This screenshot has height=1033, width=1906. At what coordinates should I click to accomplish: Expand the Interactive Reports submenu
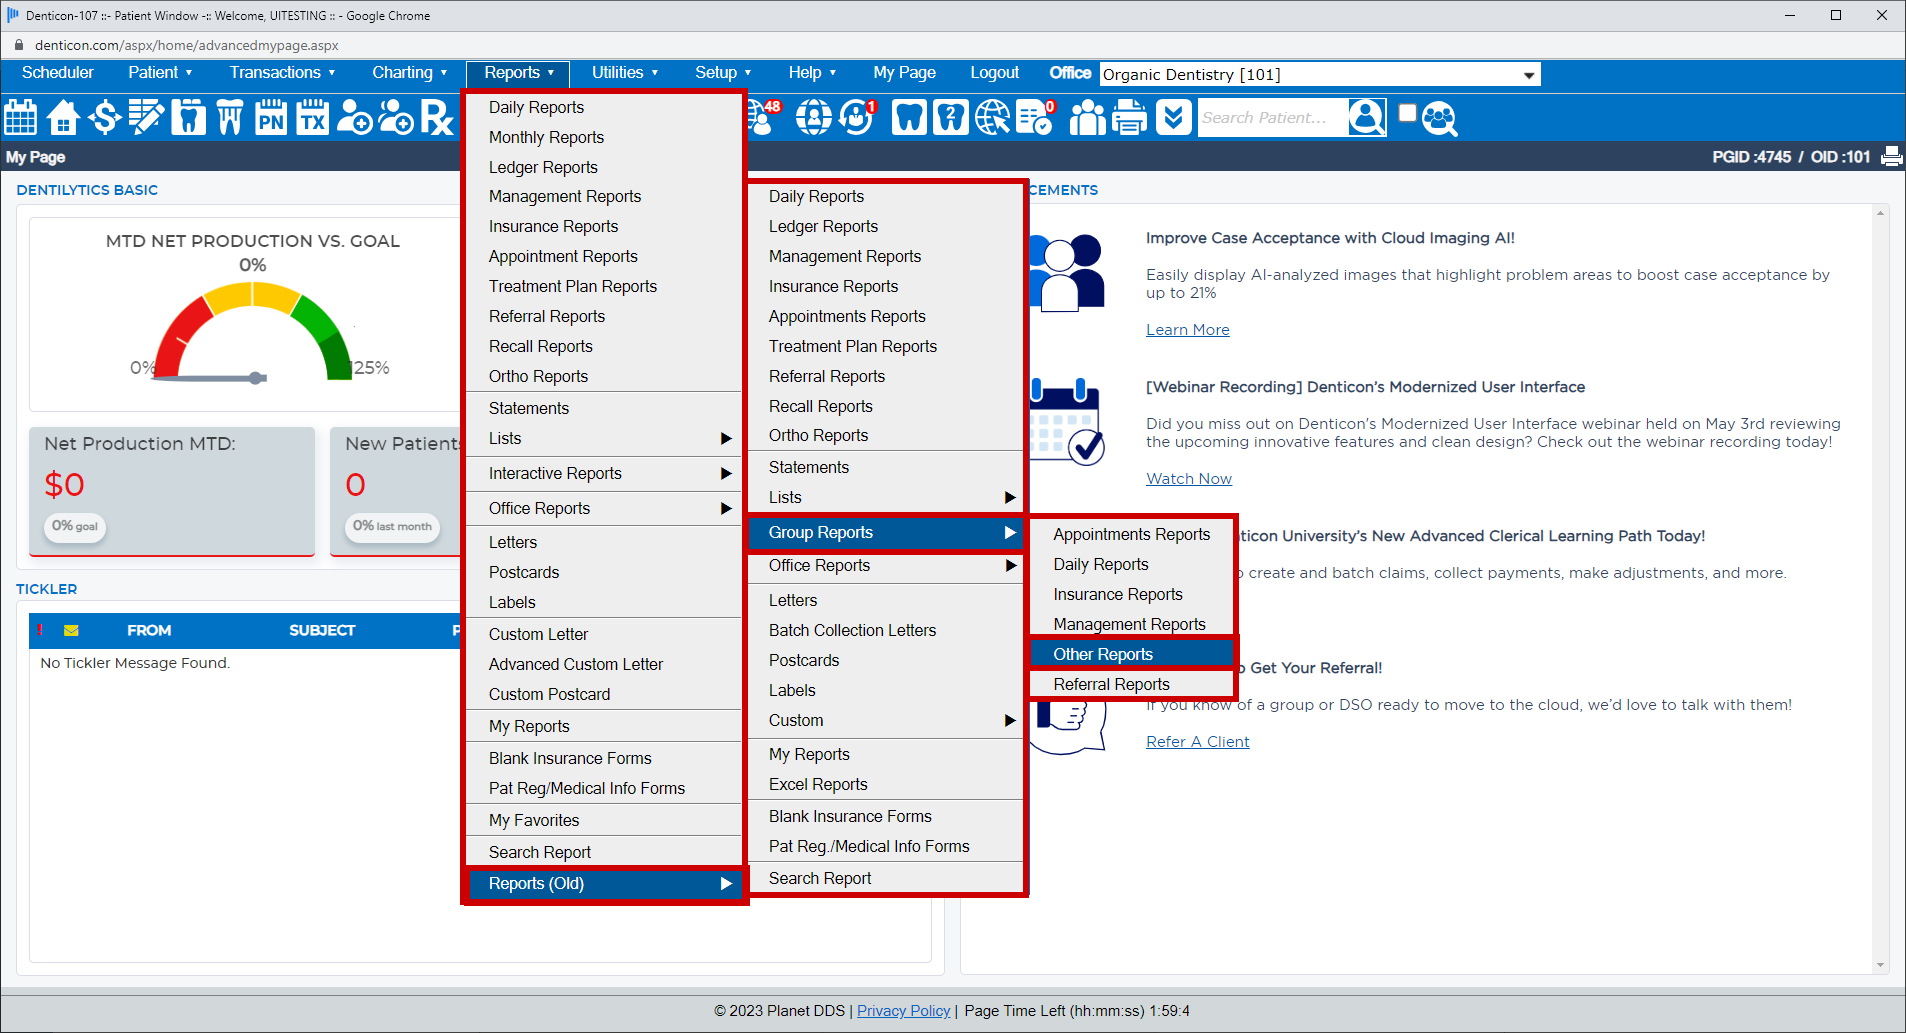click(604, 473)
